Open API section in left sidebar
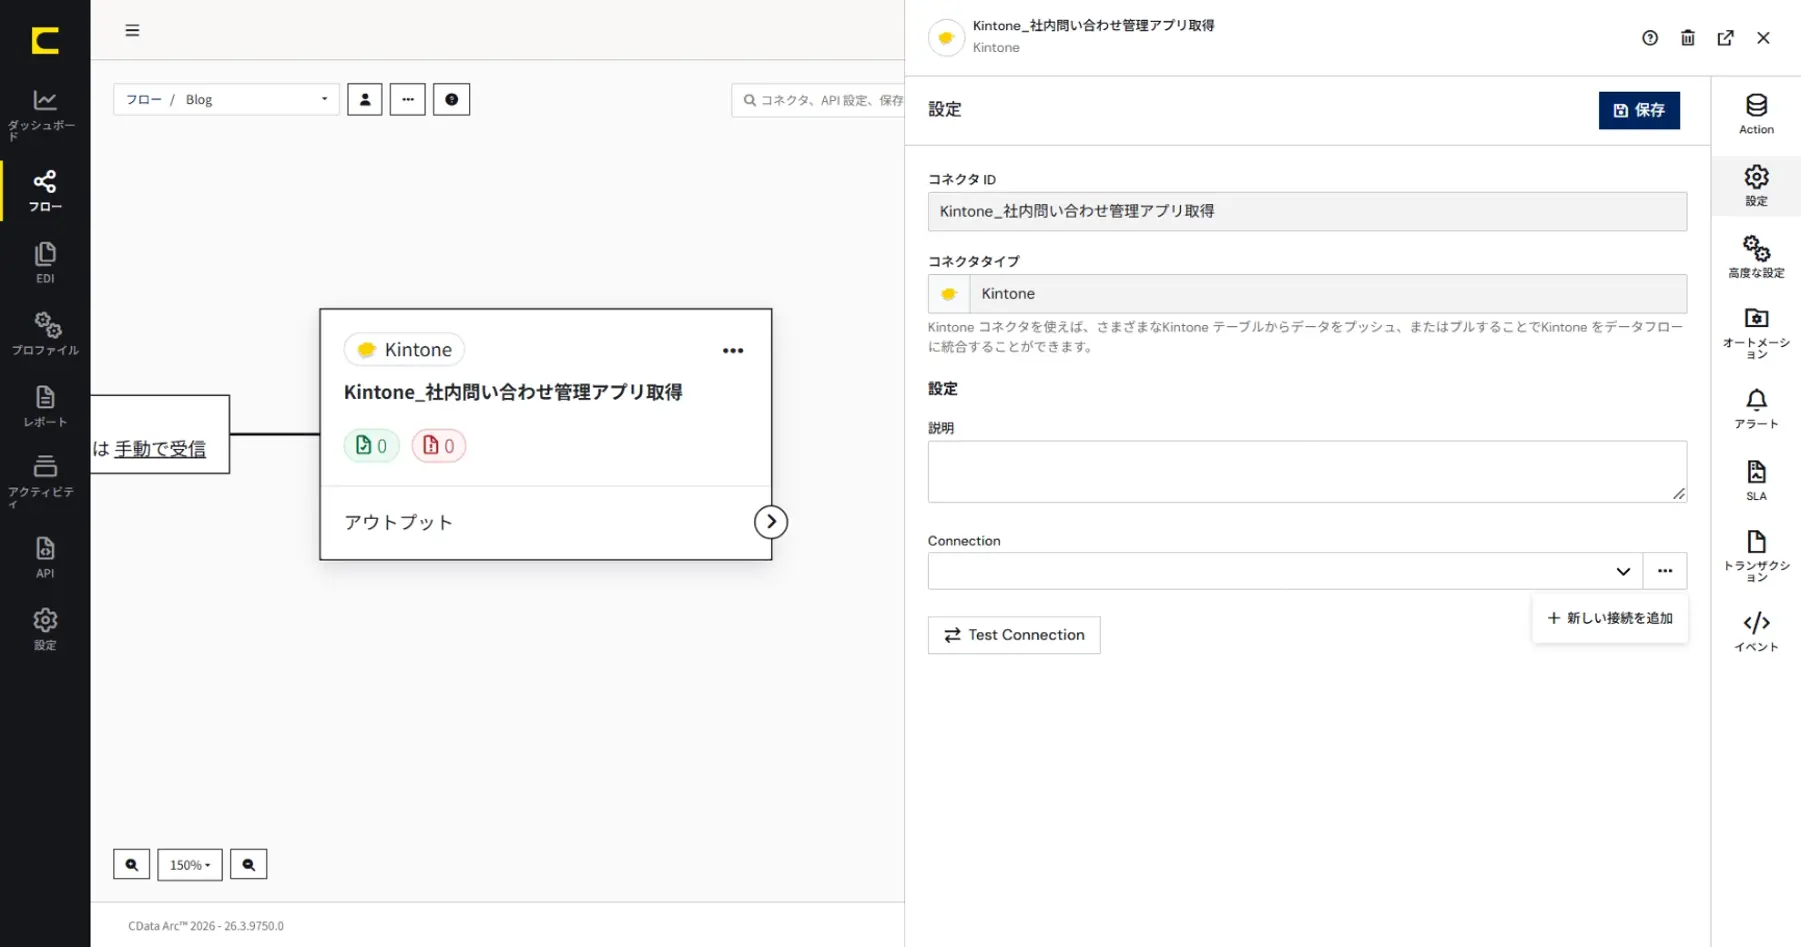 (45, 557)
